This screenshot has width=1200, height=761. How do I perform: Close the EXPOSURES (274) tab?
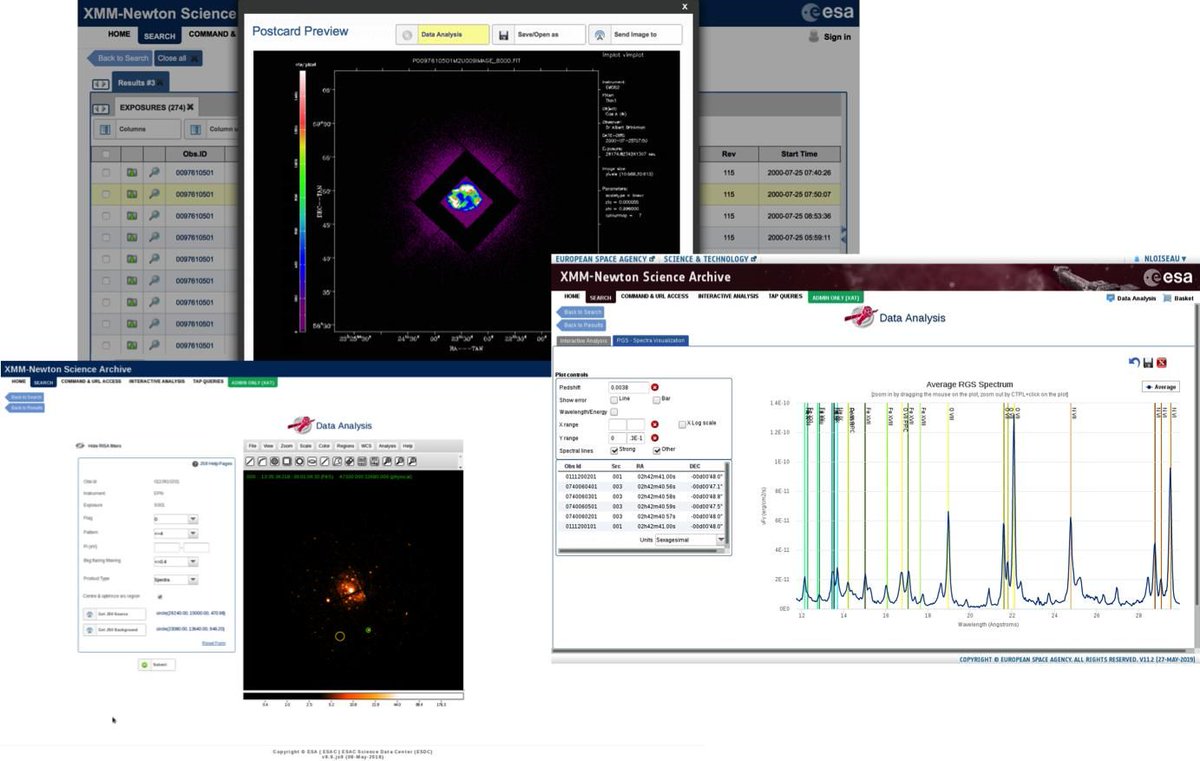point(189,107)
